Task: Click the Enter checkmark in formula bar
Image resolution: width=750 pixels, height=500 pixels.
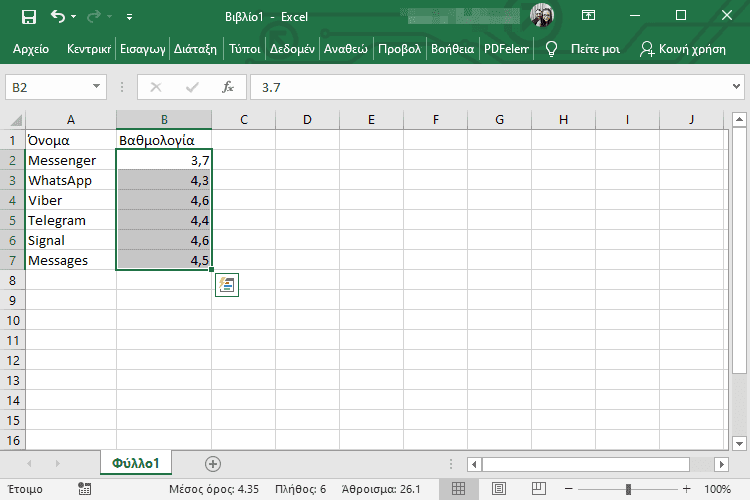Action: pyautogui.click(x=192, y=87)
